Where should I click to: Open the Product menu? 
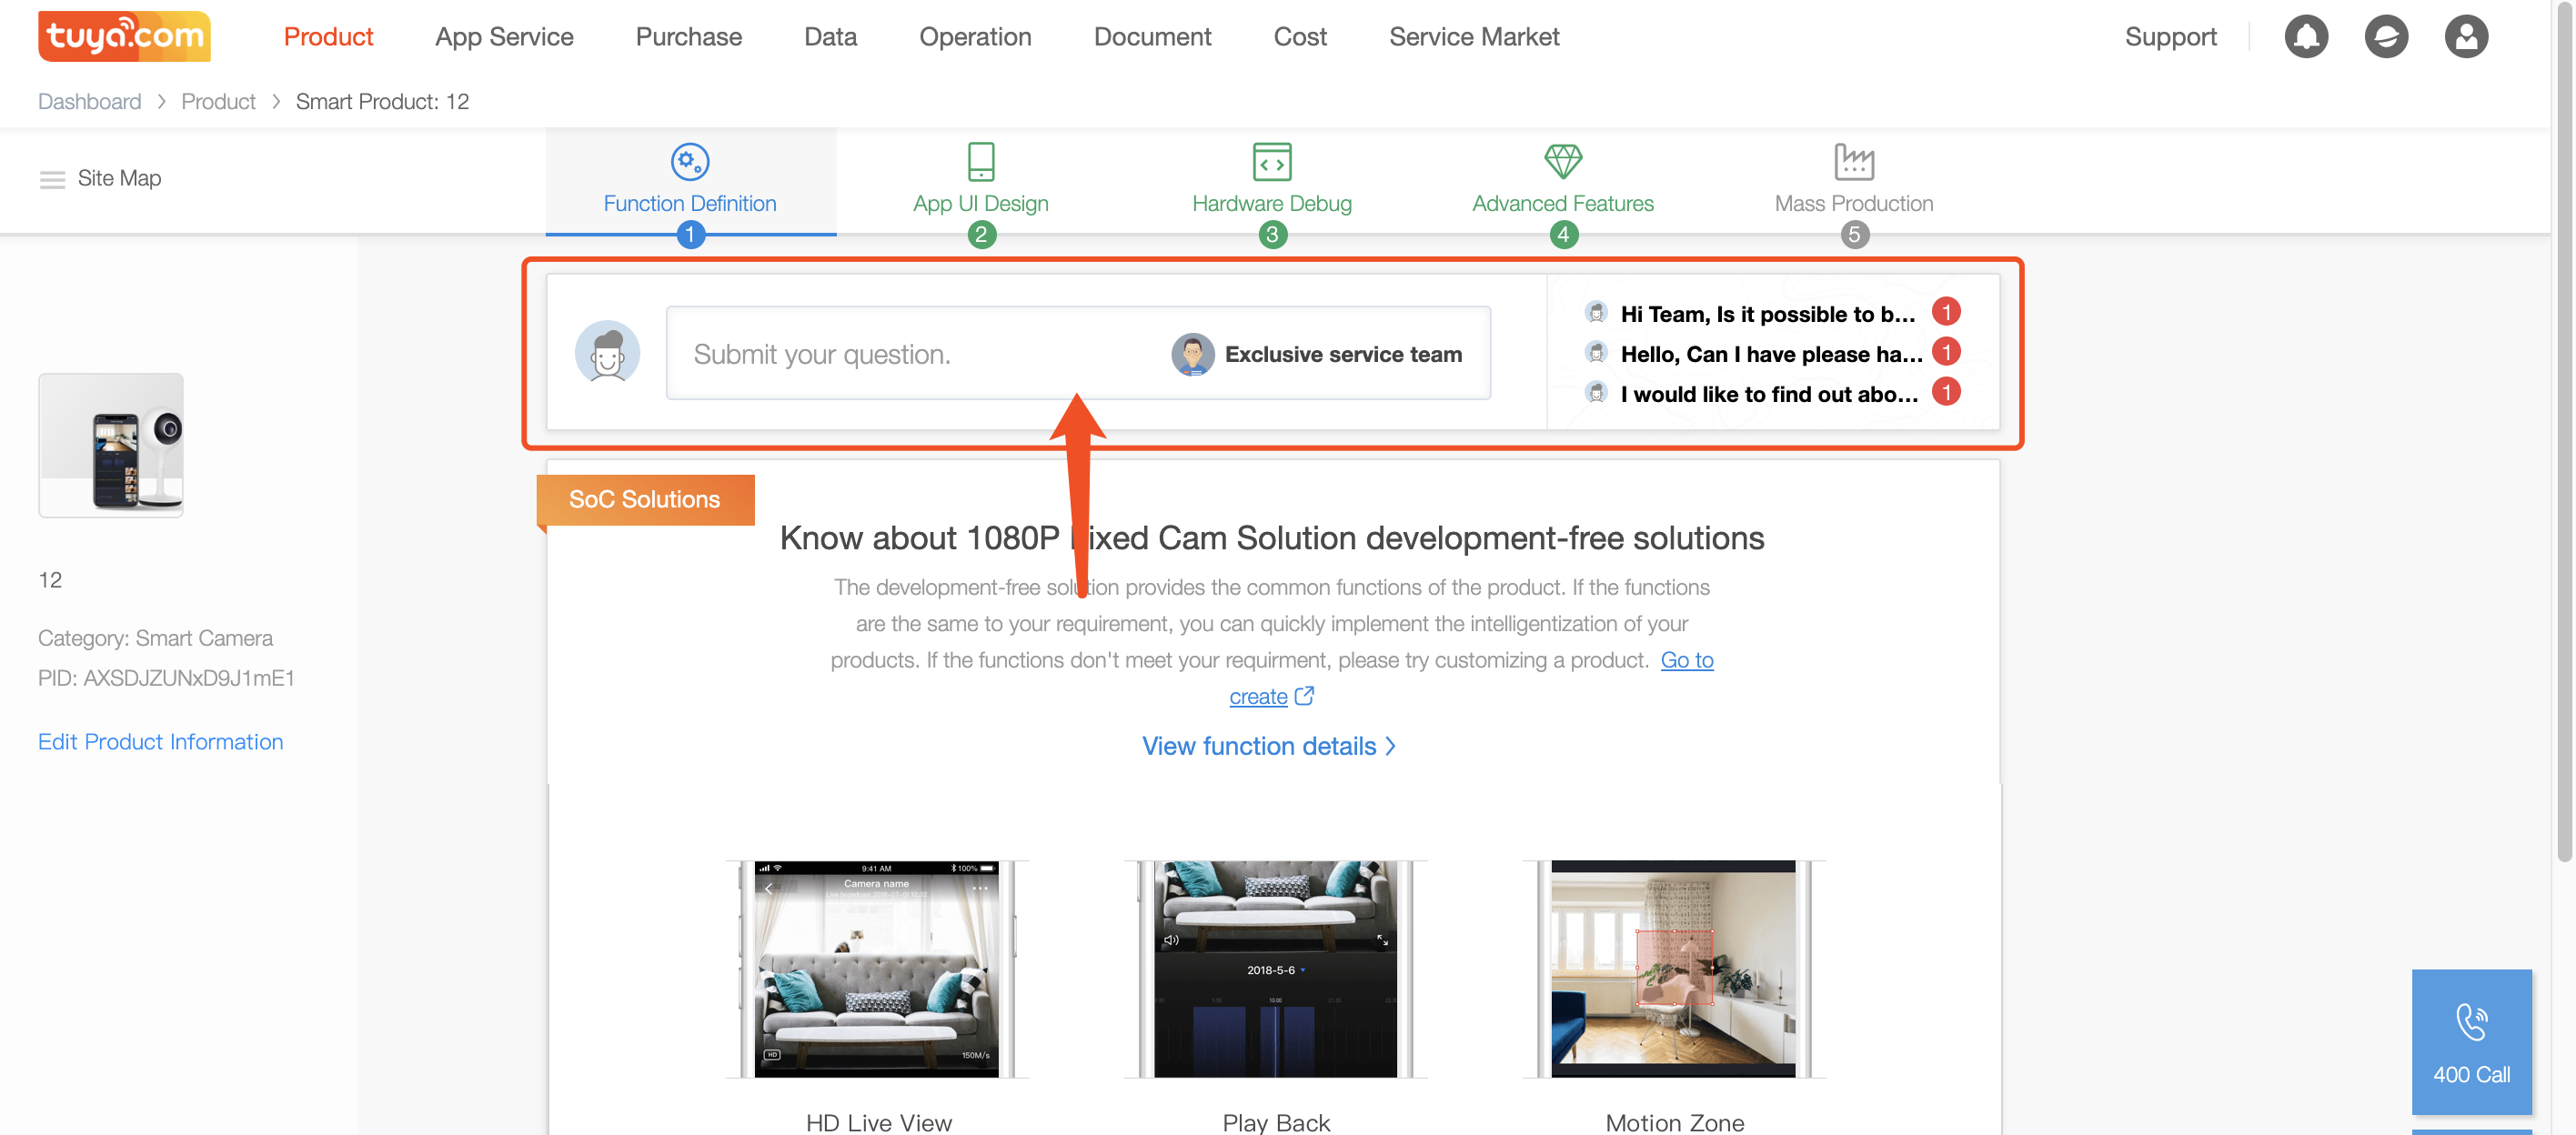coord(328,37)
